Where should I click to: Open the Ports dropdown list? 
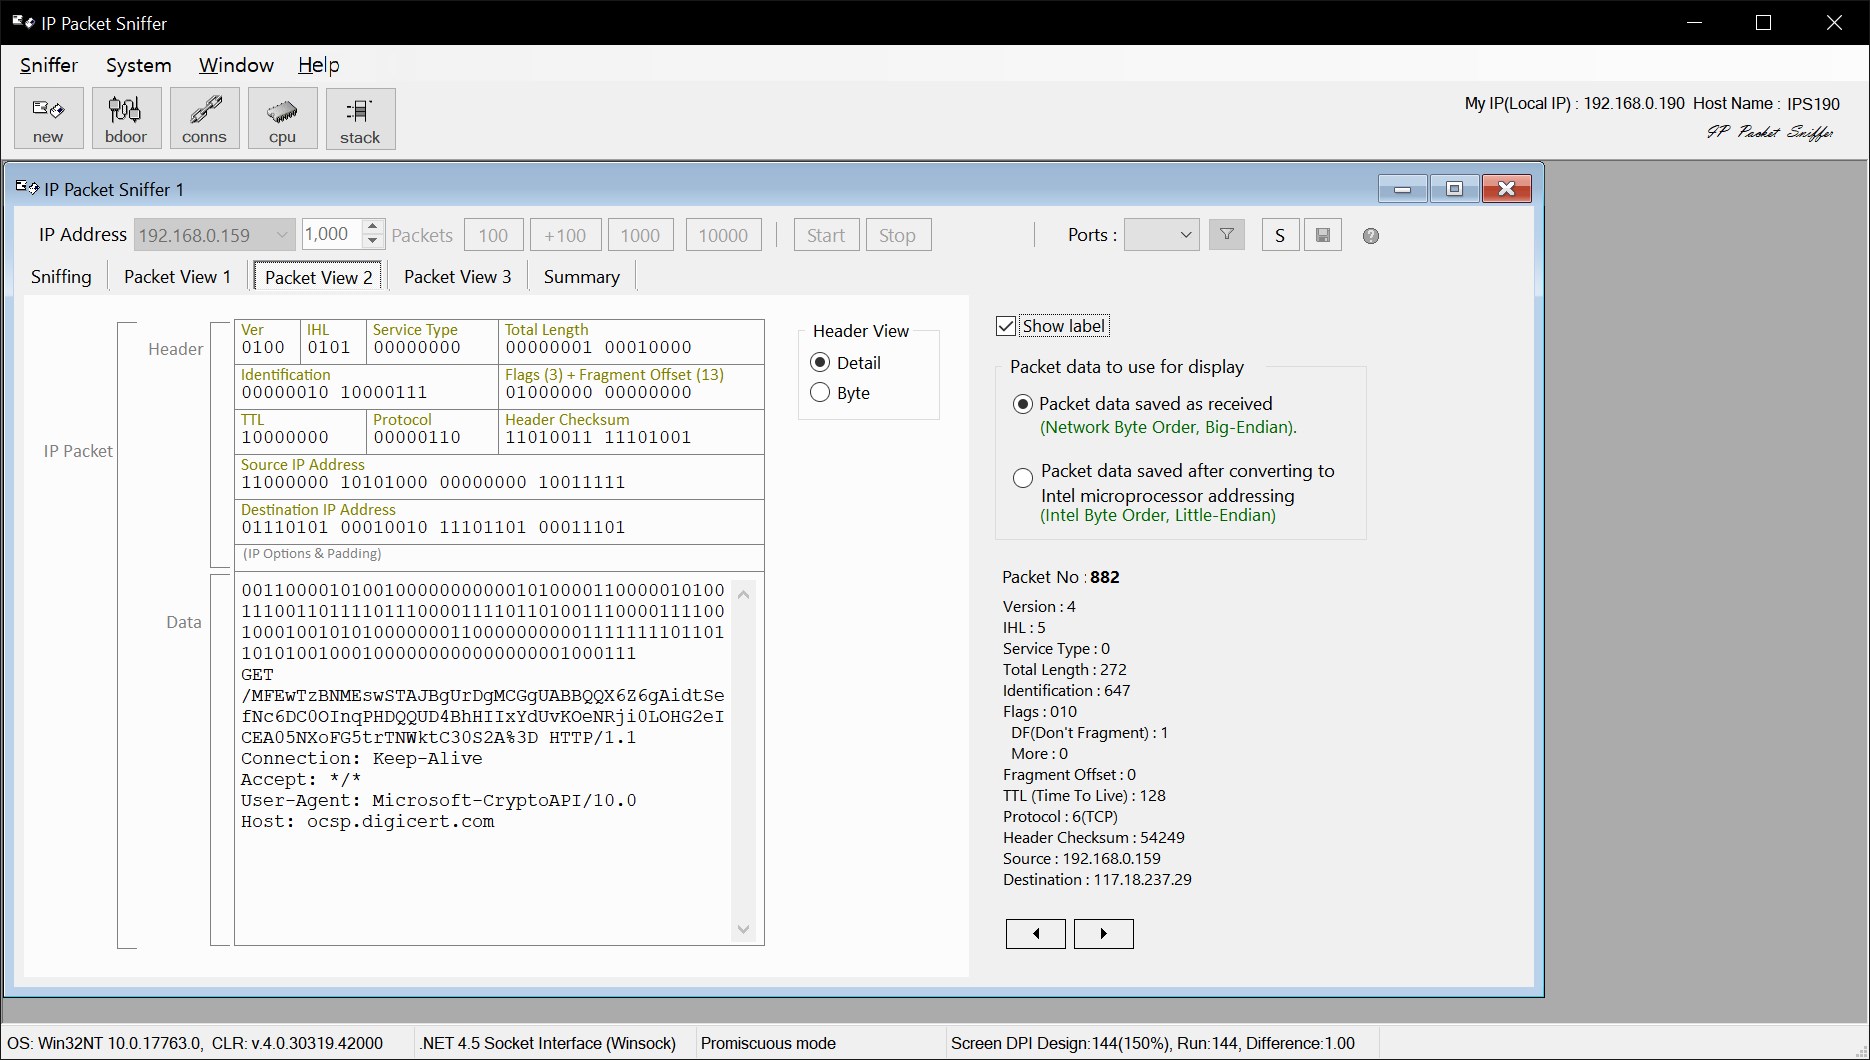(1184, 234)
